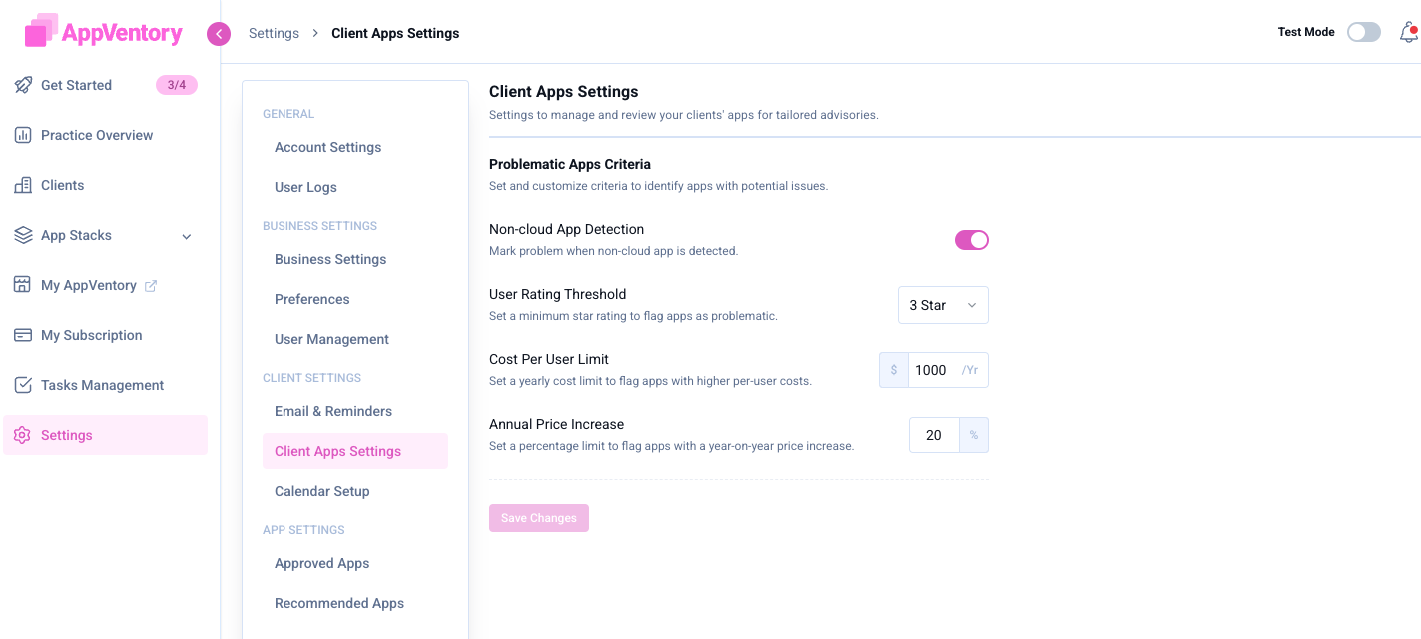Collapse sidebar with the pink back arrow
1421x639 pixels.
pyautogui.click(x=219, y=34)
